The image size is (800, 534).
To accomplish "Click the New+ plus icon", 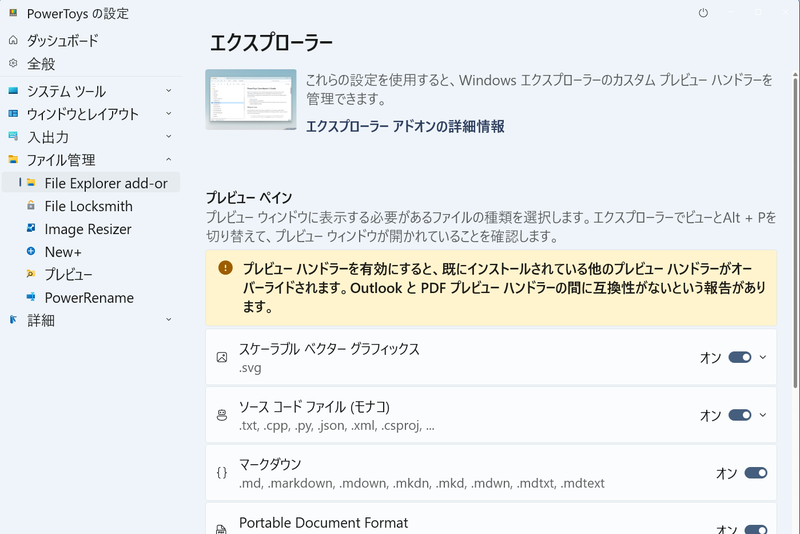I will (x=31, y=251).
